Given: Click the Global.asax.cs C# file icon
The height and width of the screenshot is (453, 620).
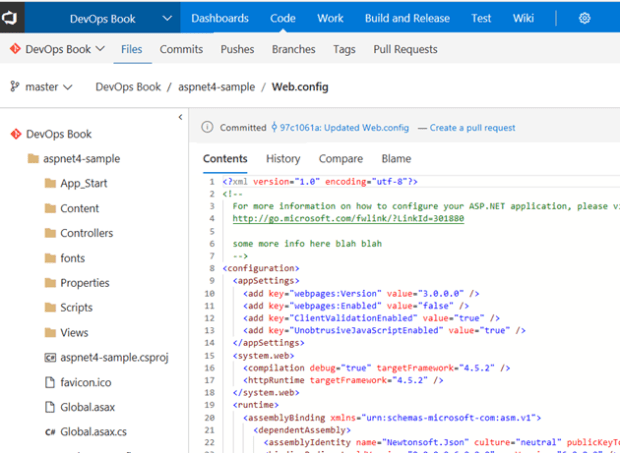Looking at the screenshot, I should tap(49, 432).
